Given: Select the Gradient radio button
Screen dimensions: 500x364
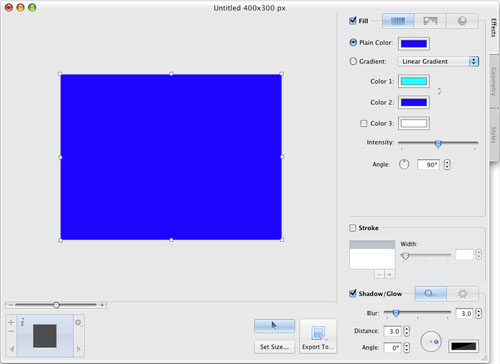Looking at the screenshot, I should 353,61.
